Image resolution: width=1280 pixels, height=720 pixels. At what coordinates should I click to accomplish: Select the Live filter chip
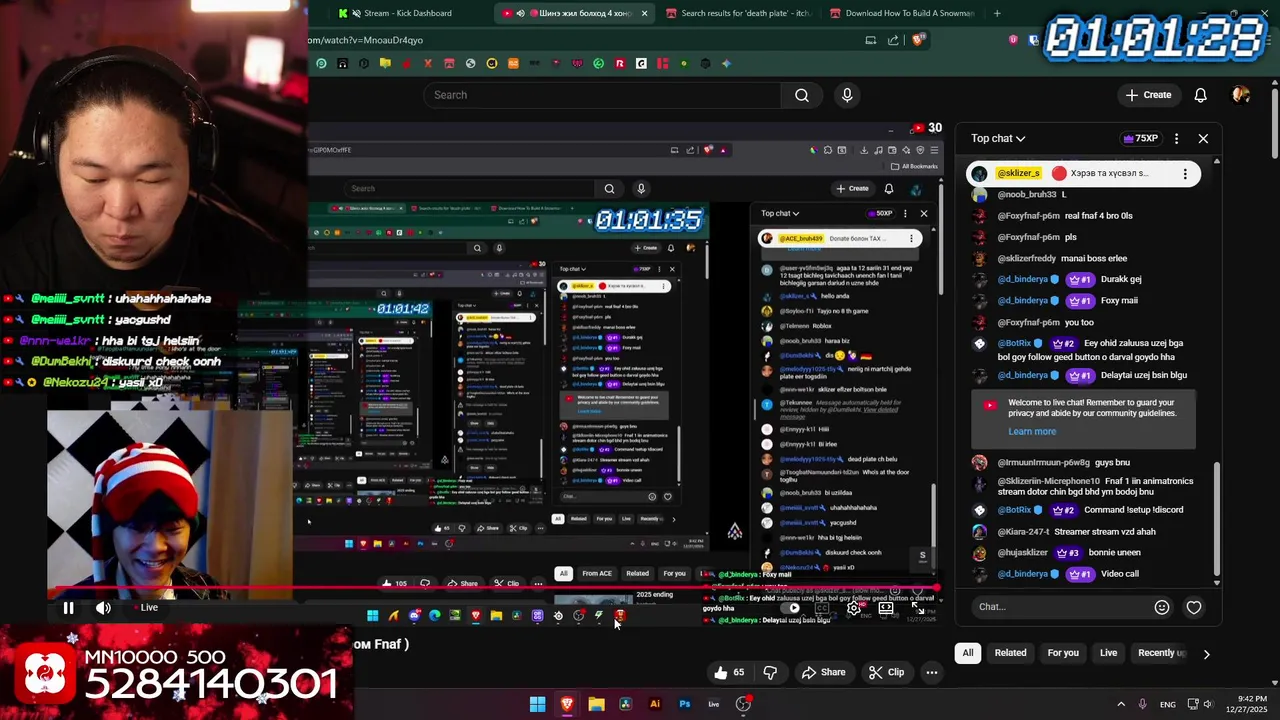coord(1109,653)
